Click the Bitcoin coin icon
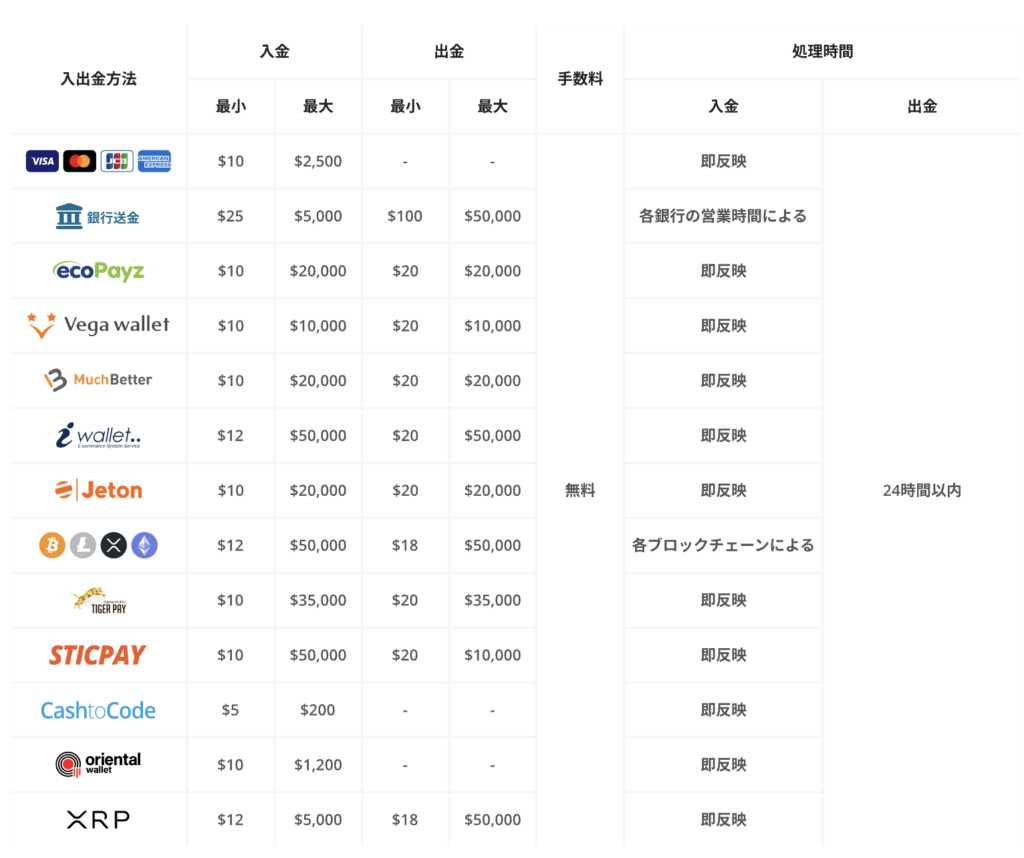Screen dimensions: 1024x858 (52, 545)
